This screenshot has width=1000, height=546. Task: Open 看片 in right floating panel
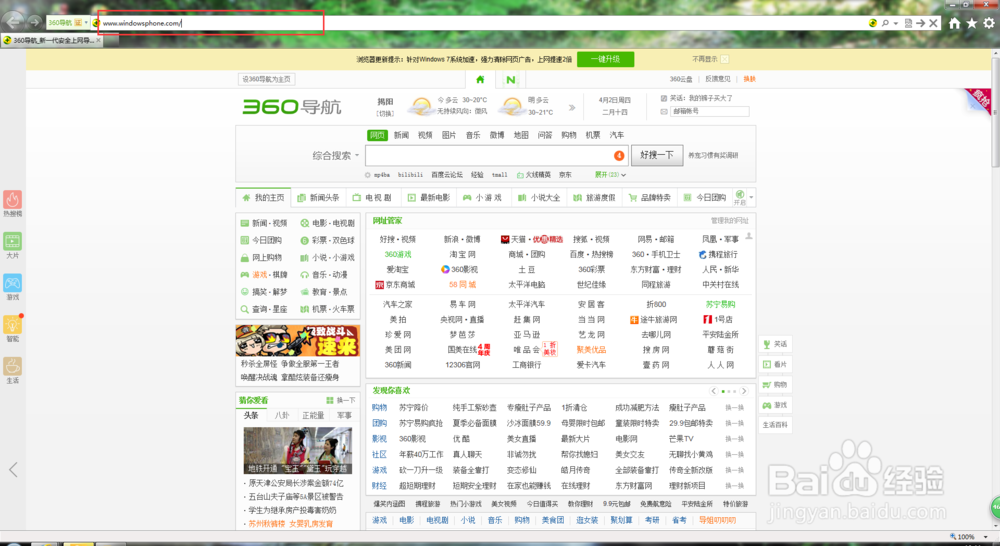775,365
